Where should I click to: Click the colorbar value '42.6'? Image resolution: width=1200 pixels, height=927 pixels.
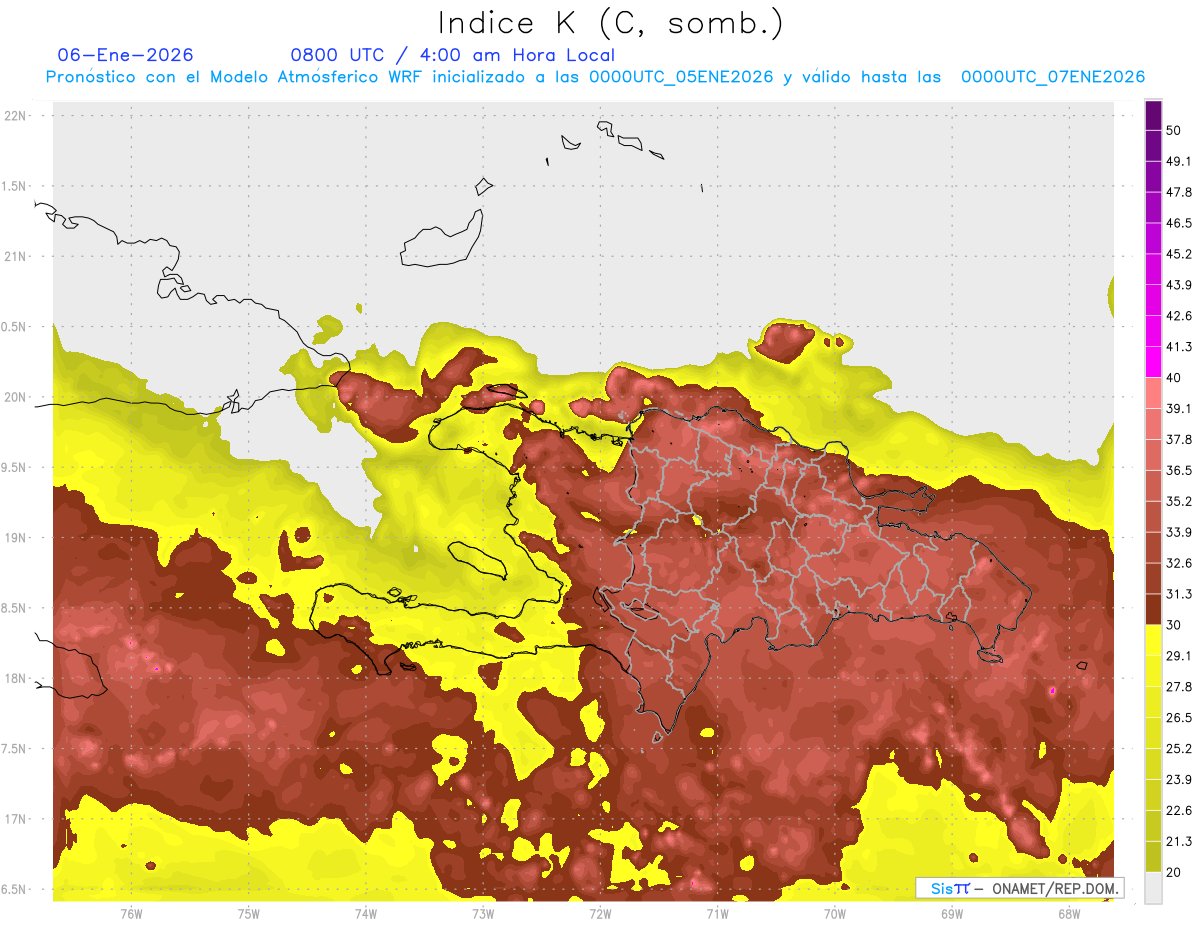pyautogui.click(x=1179, y=316)
